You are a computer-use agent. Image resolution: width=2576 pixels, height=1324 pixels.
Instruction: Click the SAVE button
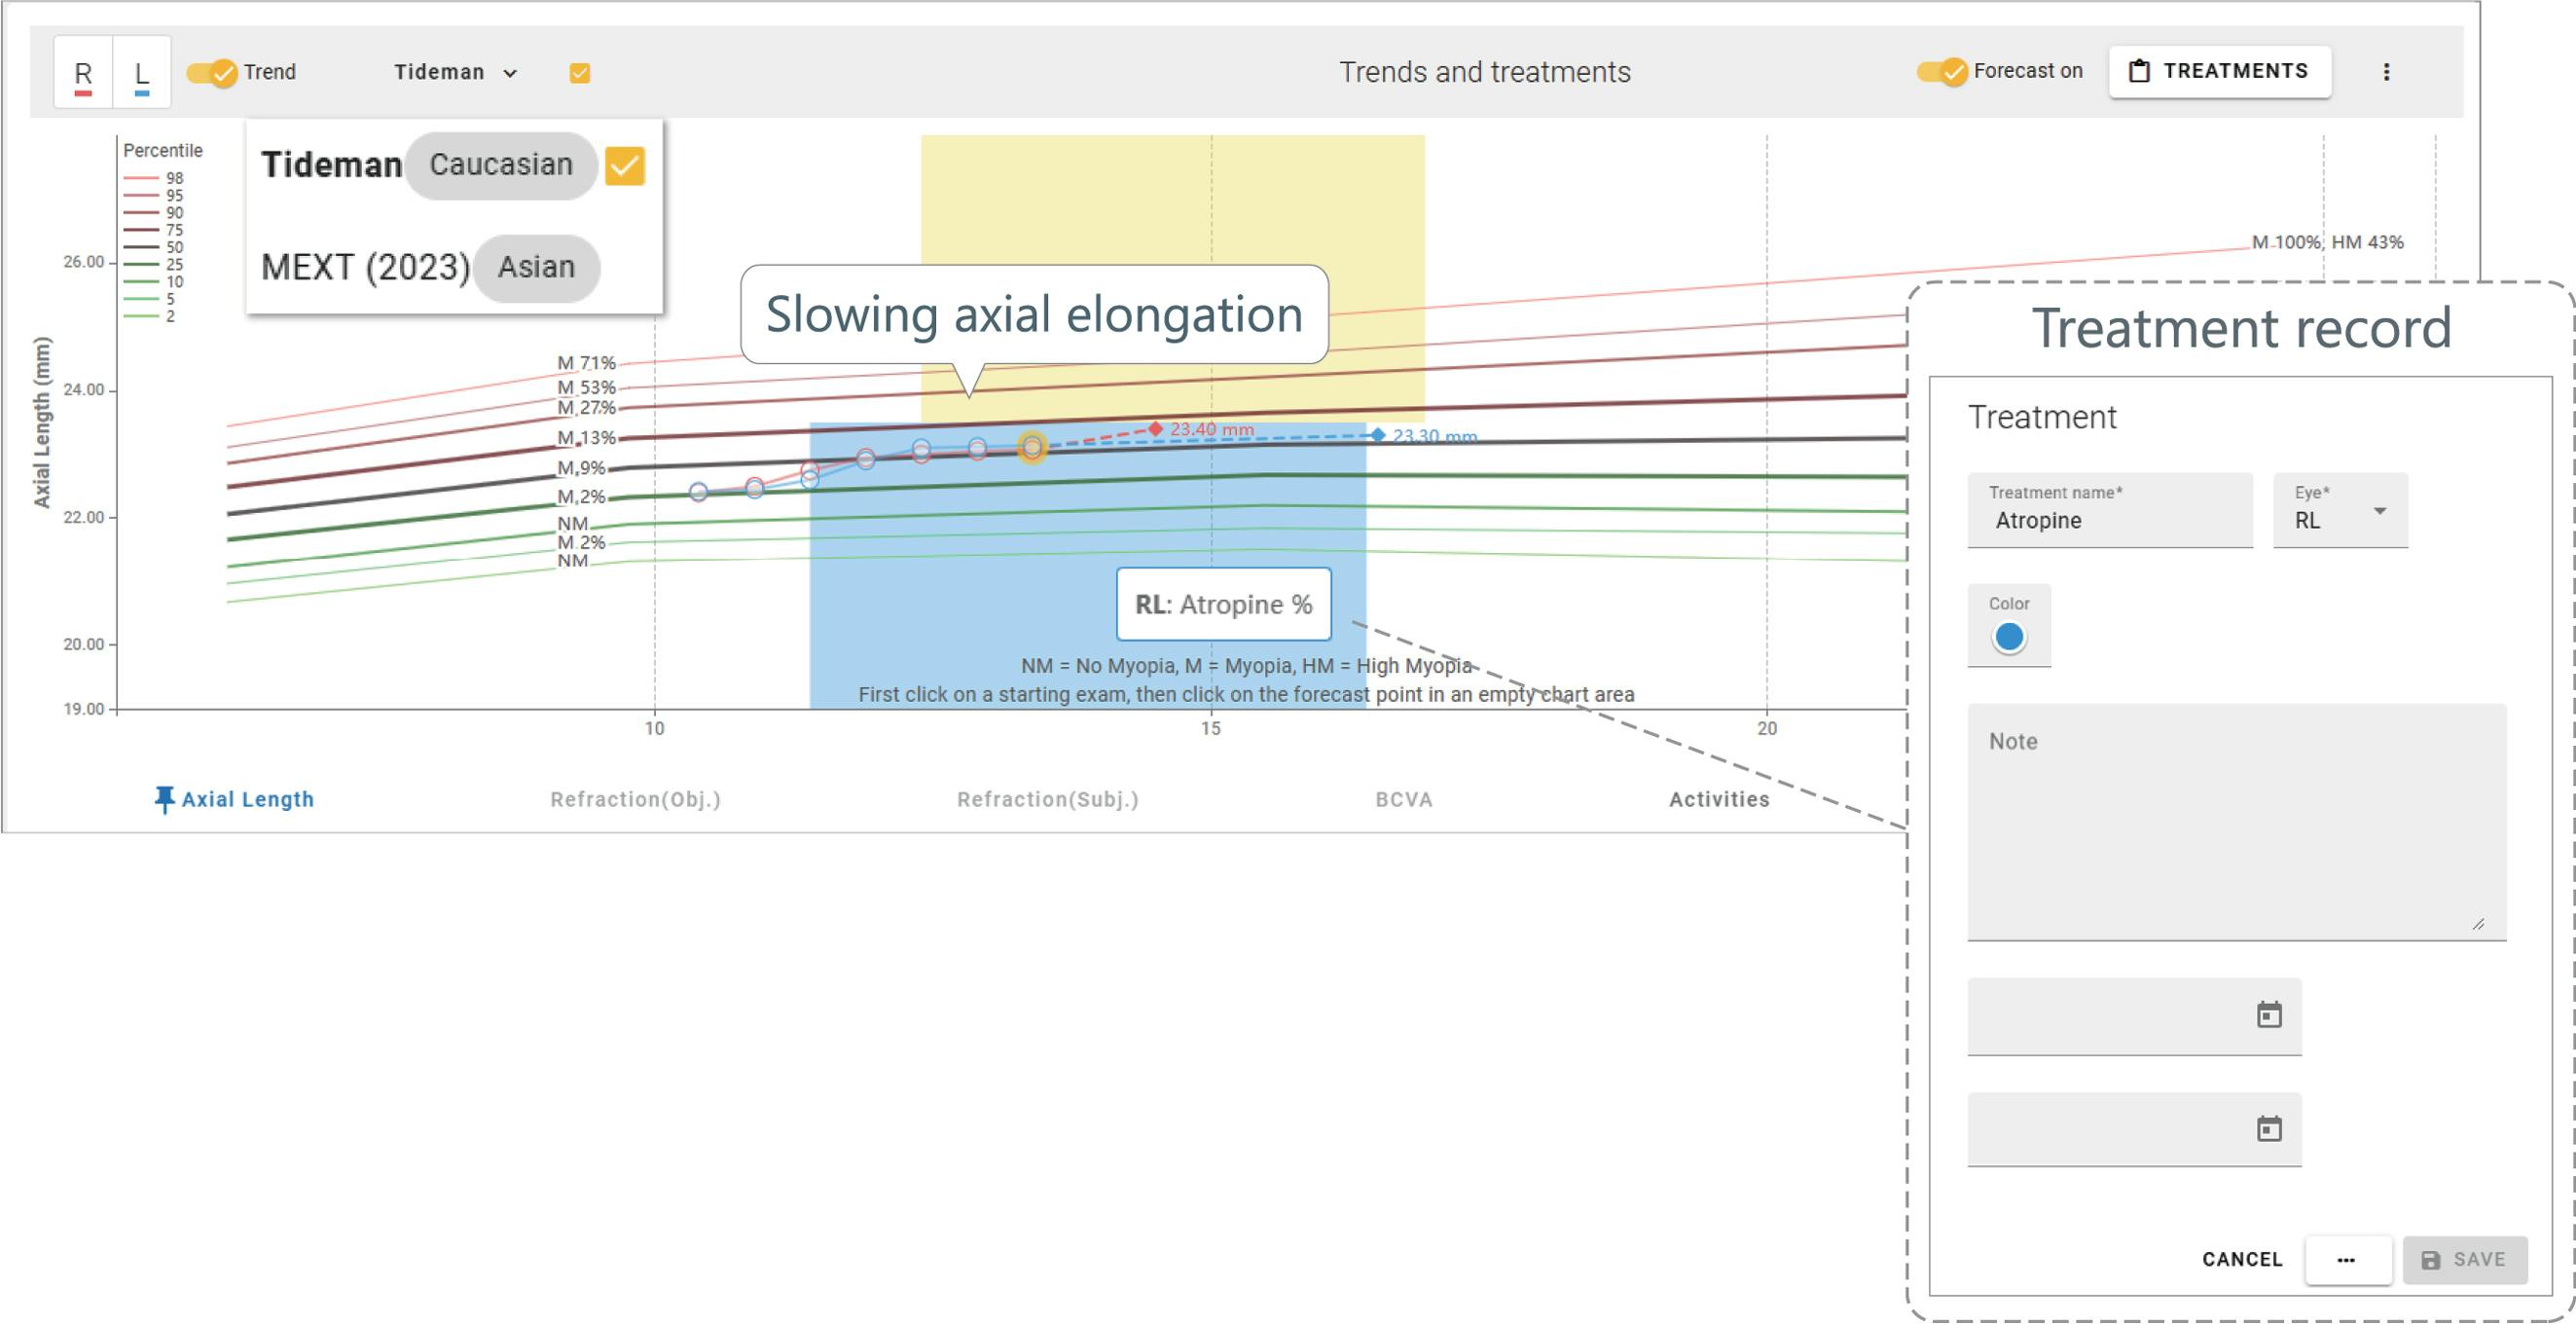pos(2464,1260)
